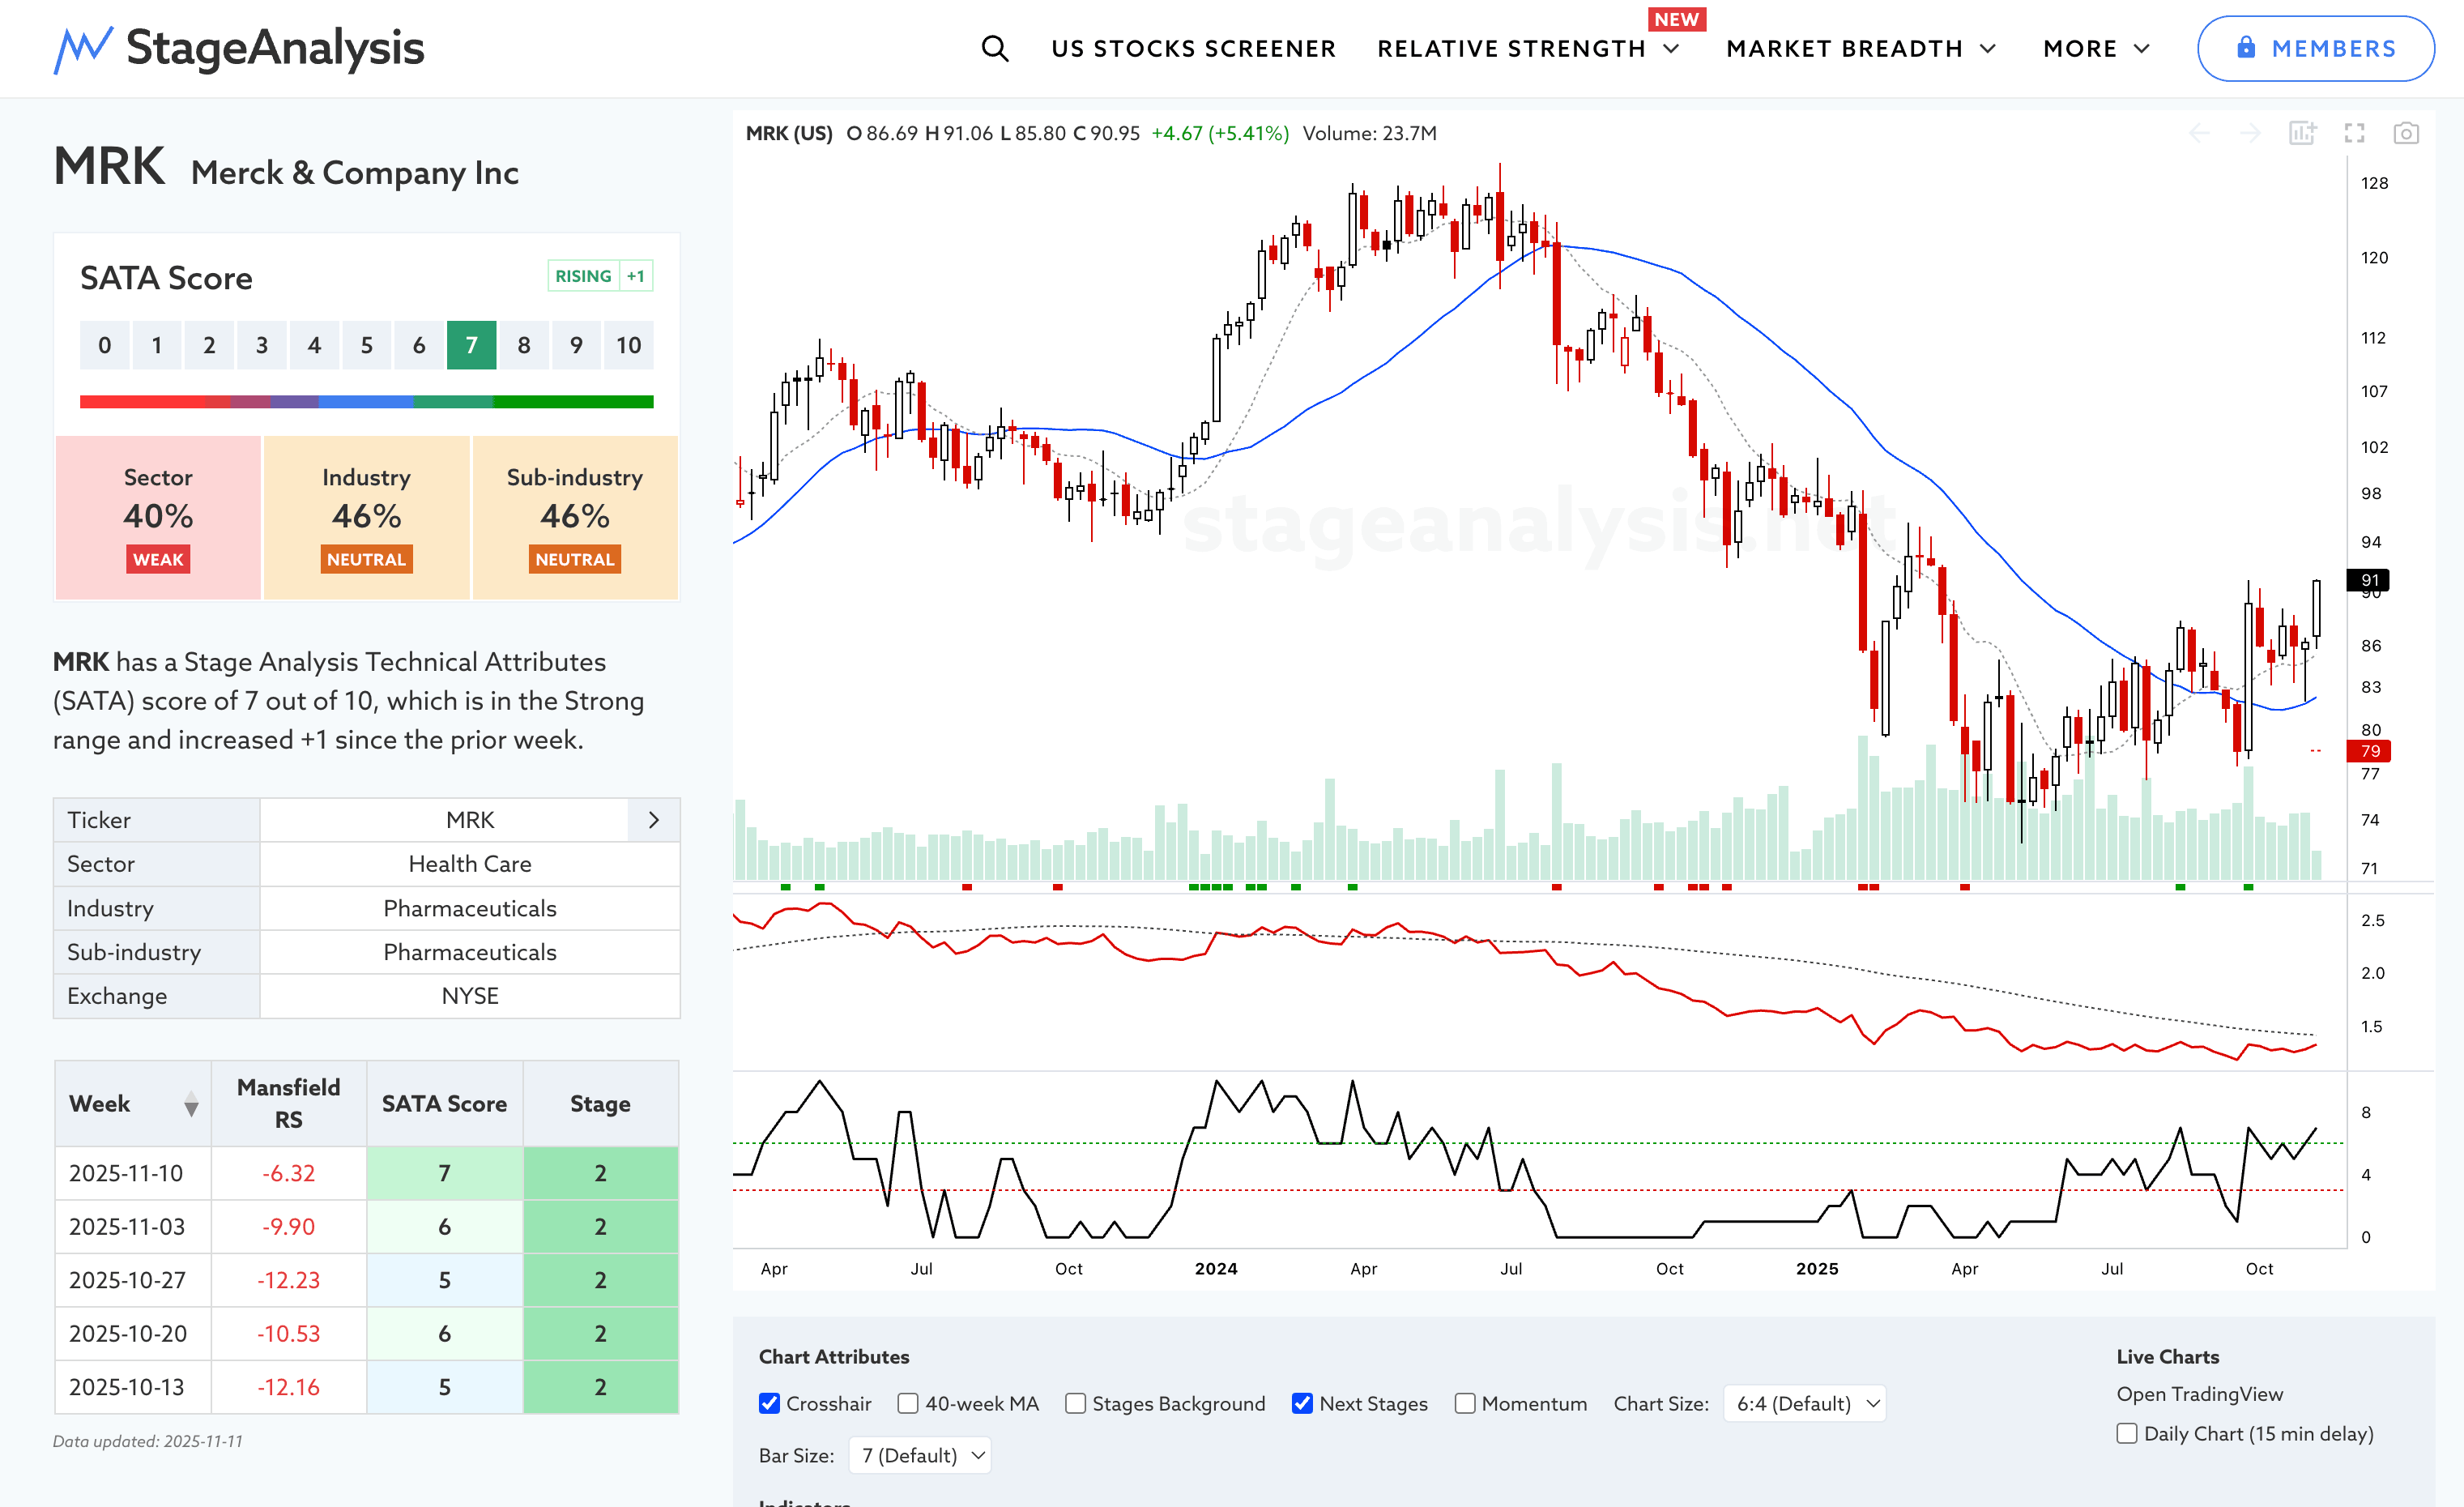The width and height of the screenshot is (2464, 1507).
Task: Expand the Ticker MRK chevron
Action: tap(654, 820)
